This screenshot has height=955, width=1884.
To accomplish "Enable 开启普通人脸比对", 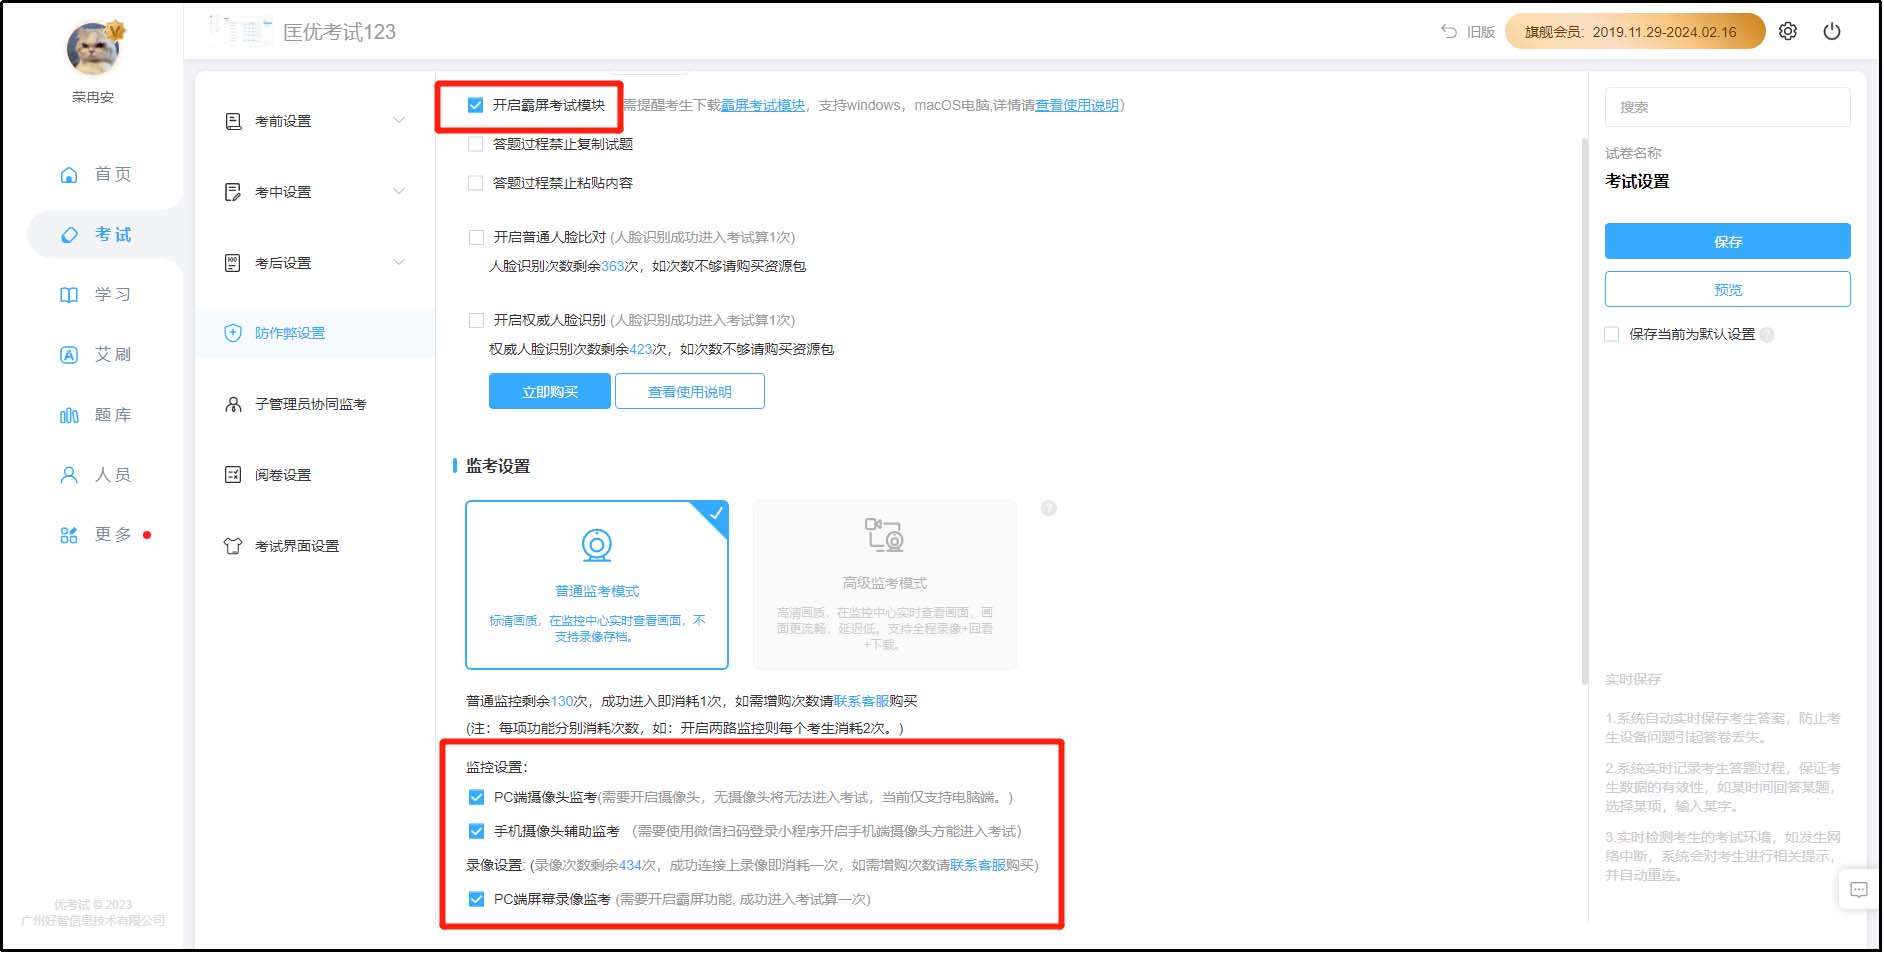I will pos(475,237).
